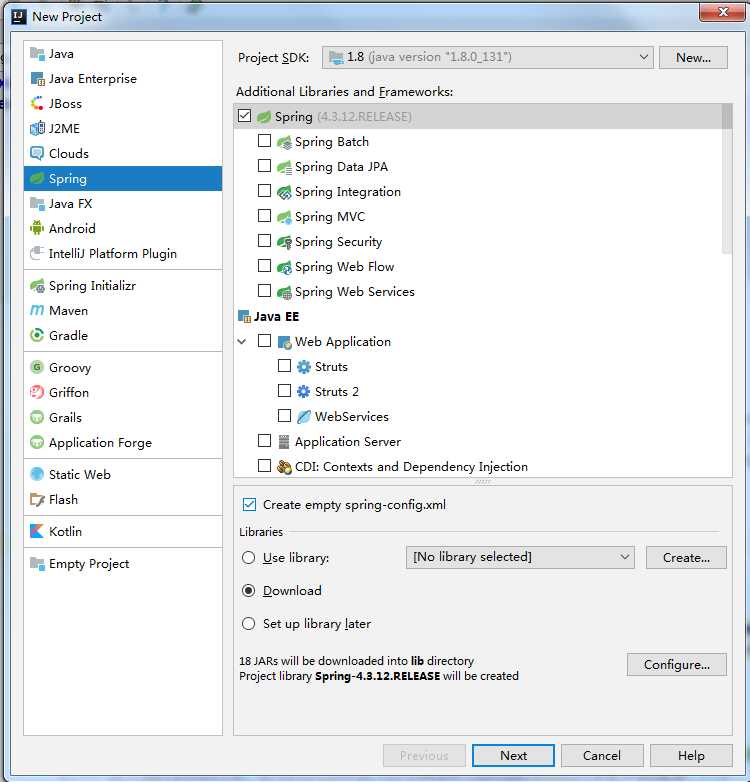Select Kotlin project type label
Screen dimensions: 750x782
pyautogui.click(x=65, y=532)
